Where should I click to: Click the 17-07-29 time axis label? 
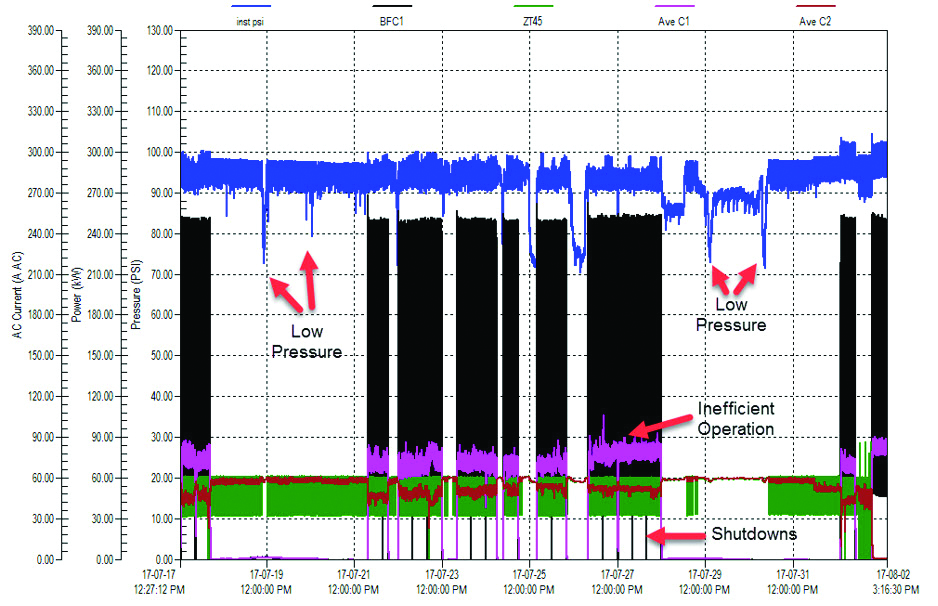pos(705,582)
